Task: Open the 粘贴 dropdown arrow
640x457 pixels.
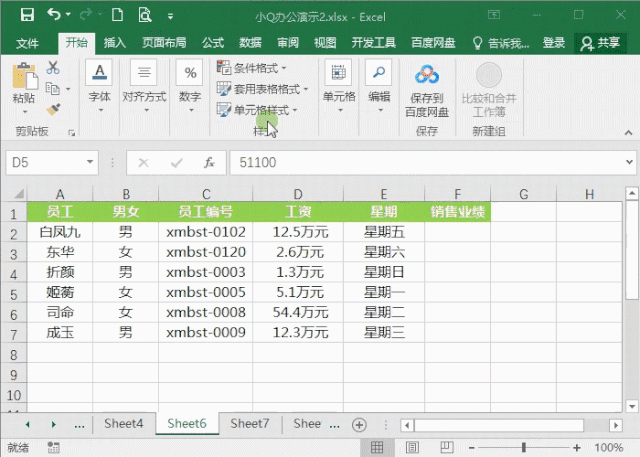Action: (24, 111)
